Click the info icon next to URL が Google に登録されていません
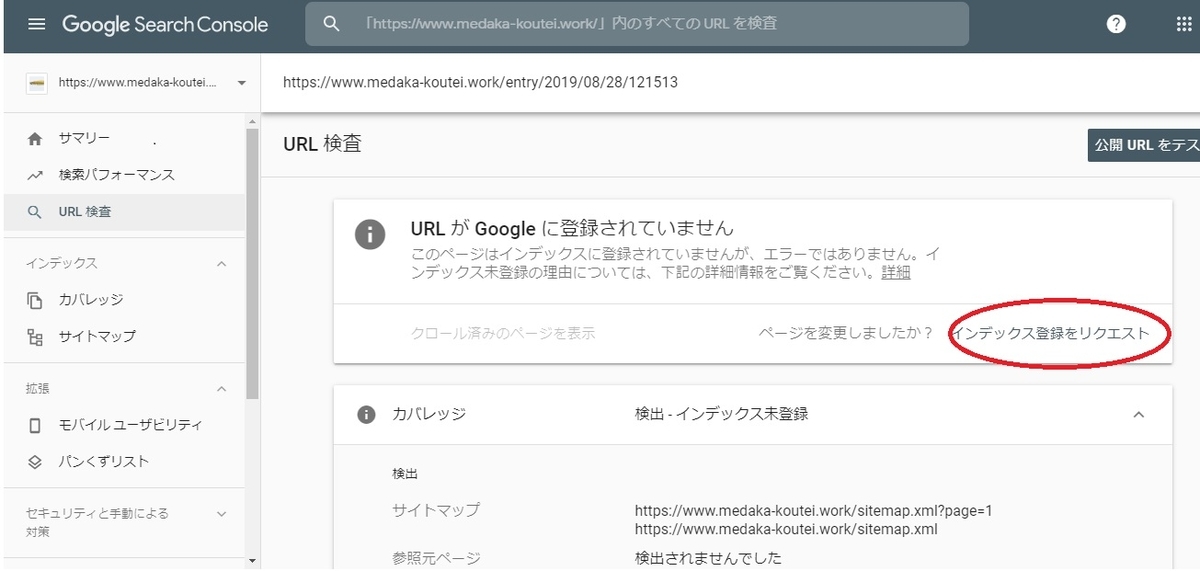This screenshot has width=1200, height=571. 369,235
